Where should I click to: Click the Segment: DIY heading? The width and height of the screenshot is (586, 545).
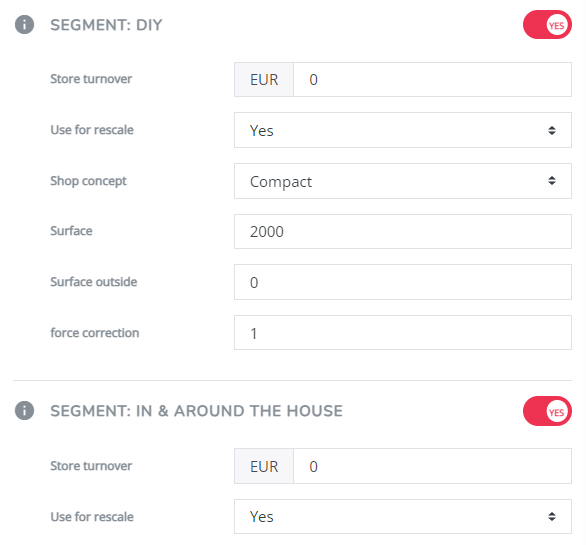click(x=107, y=25)
